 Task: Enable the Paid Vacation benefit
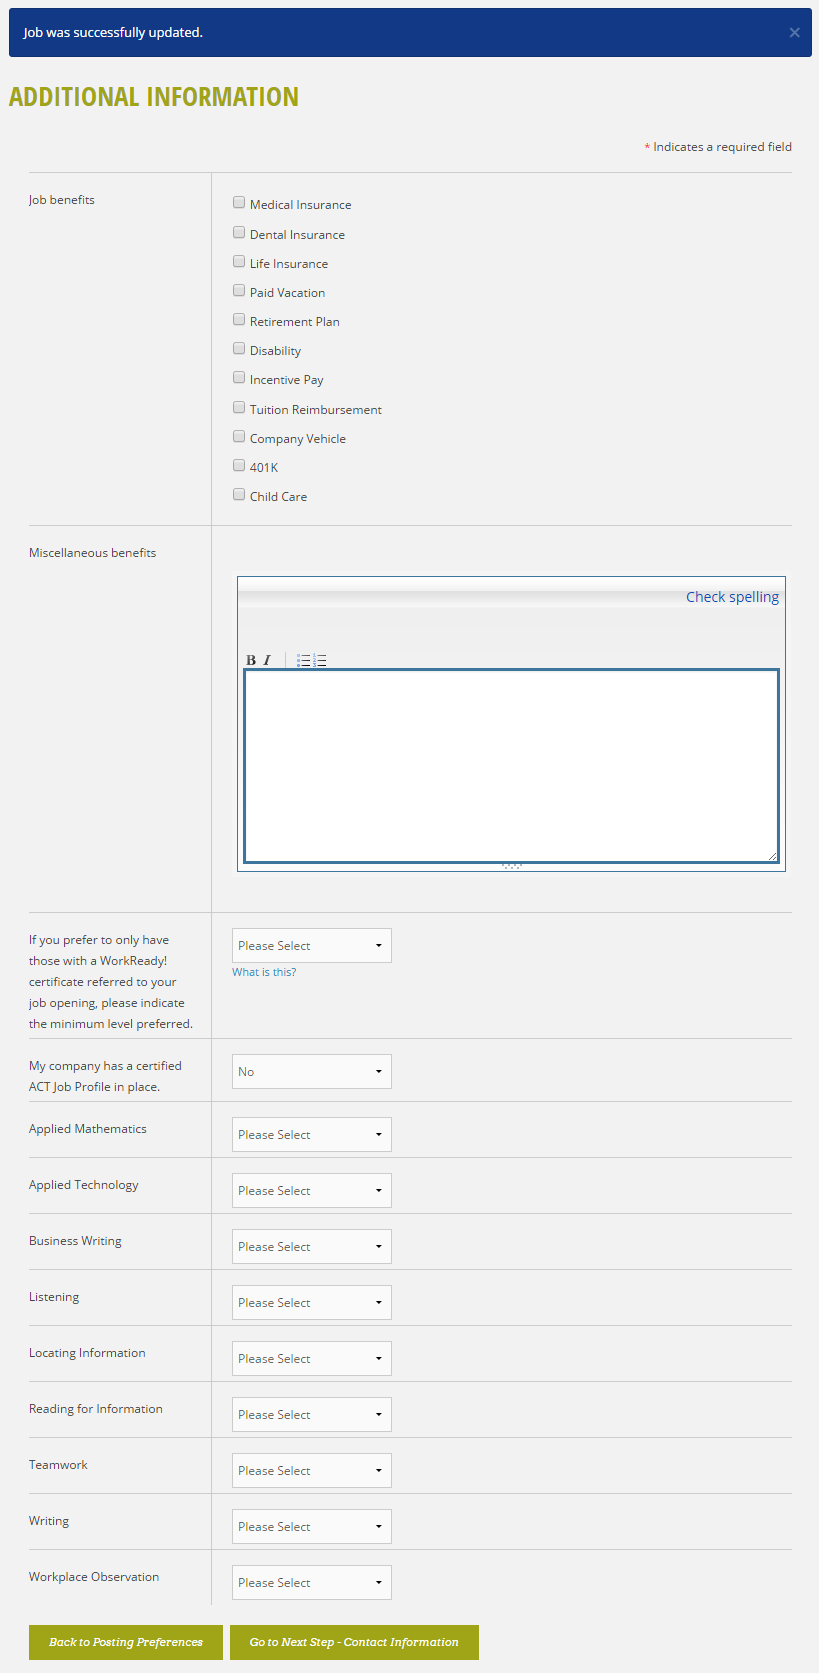coord(239,290)
